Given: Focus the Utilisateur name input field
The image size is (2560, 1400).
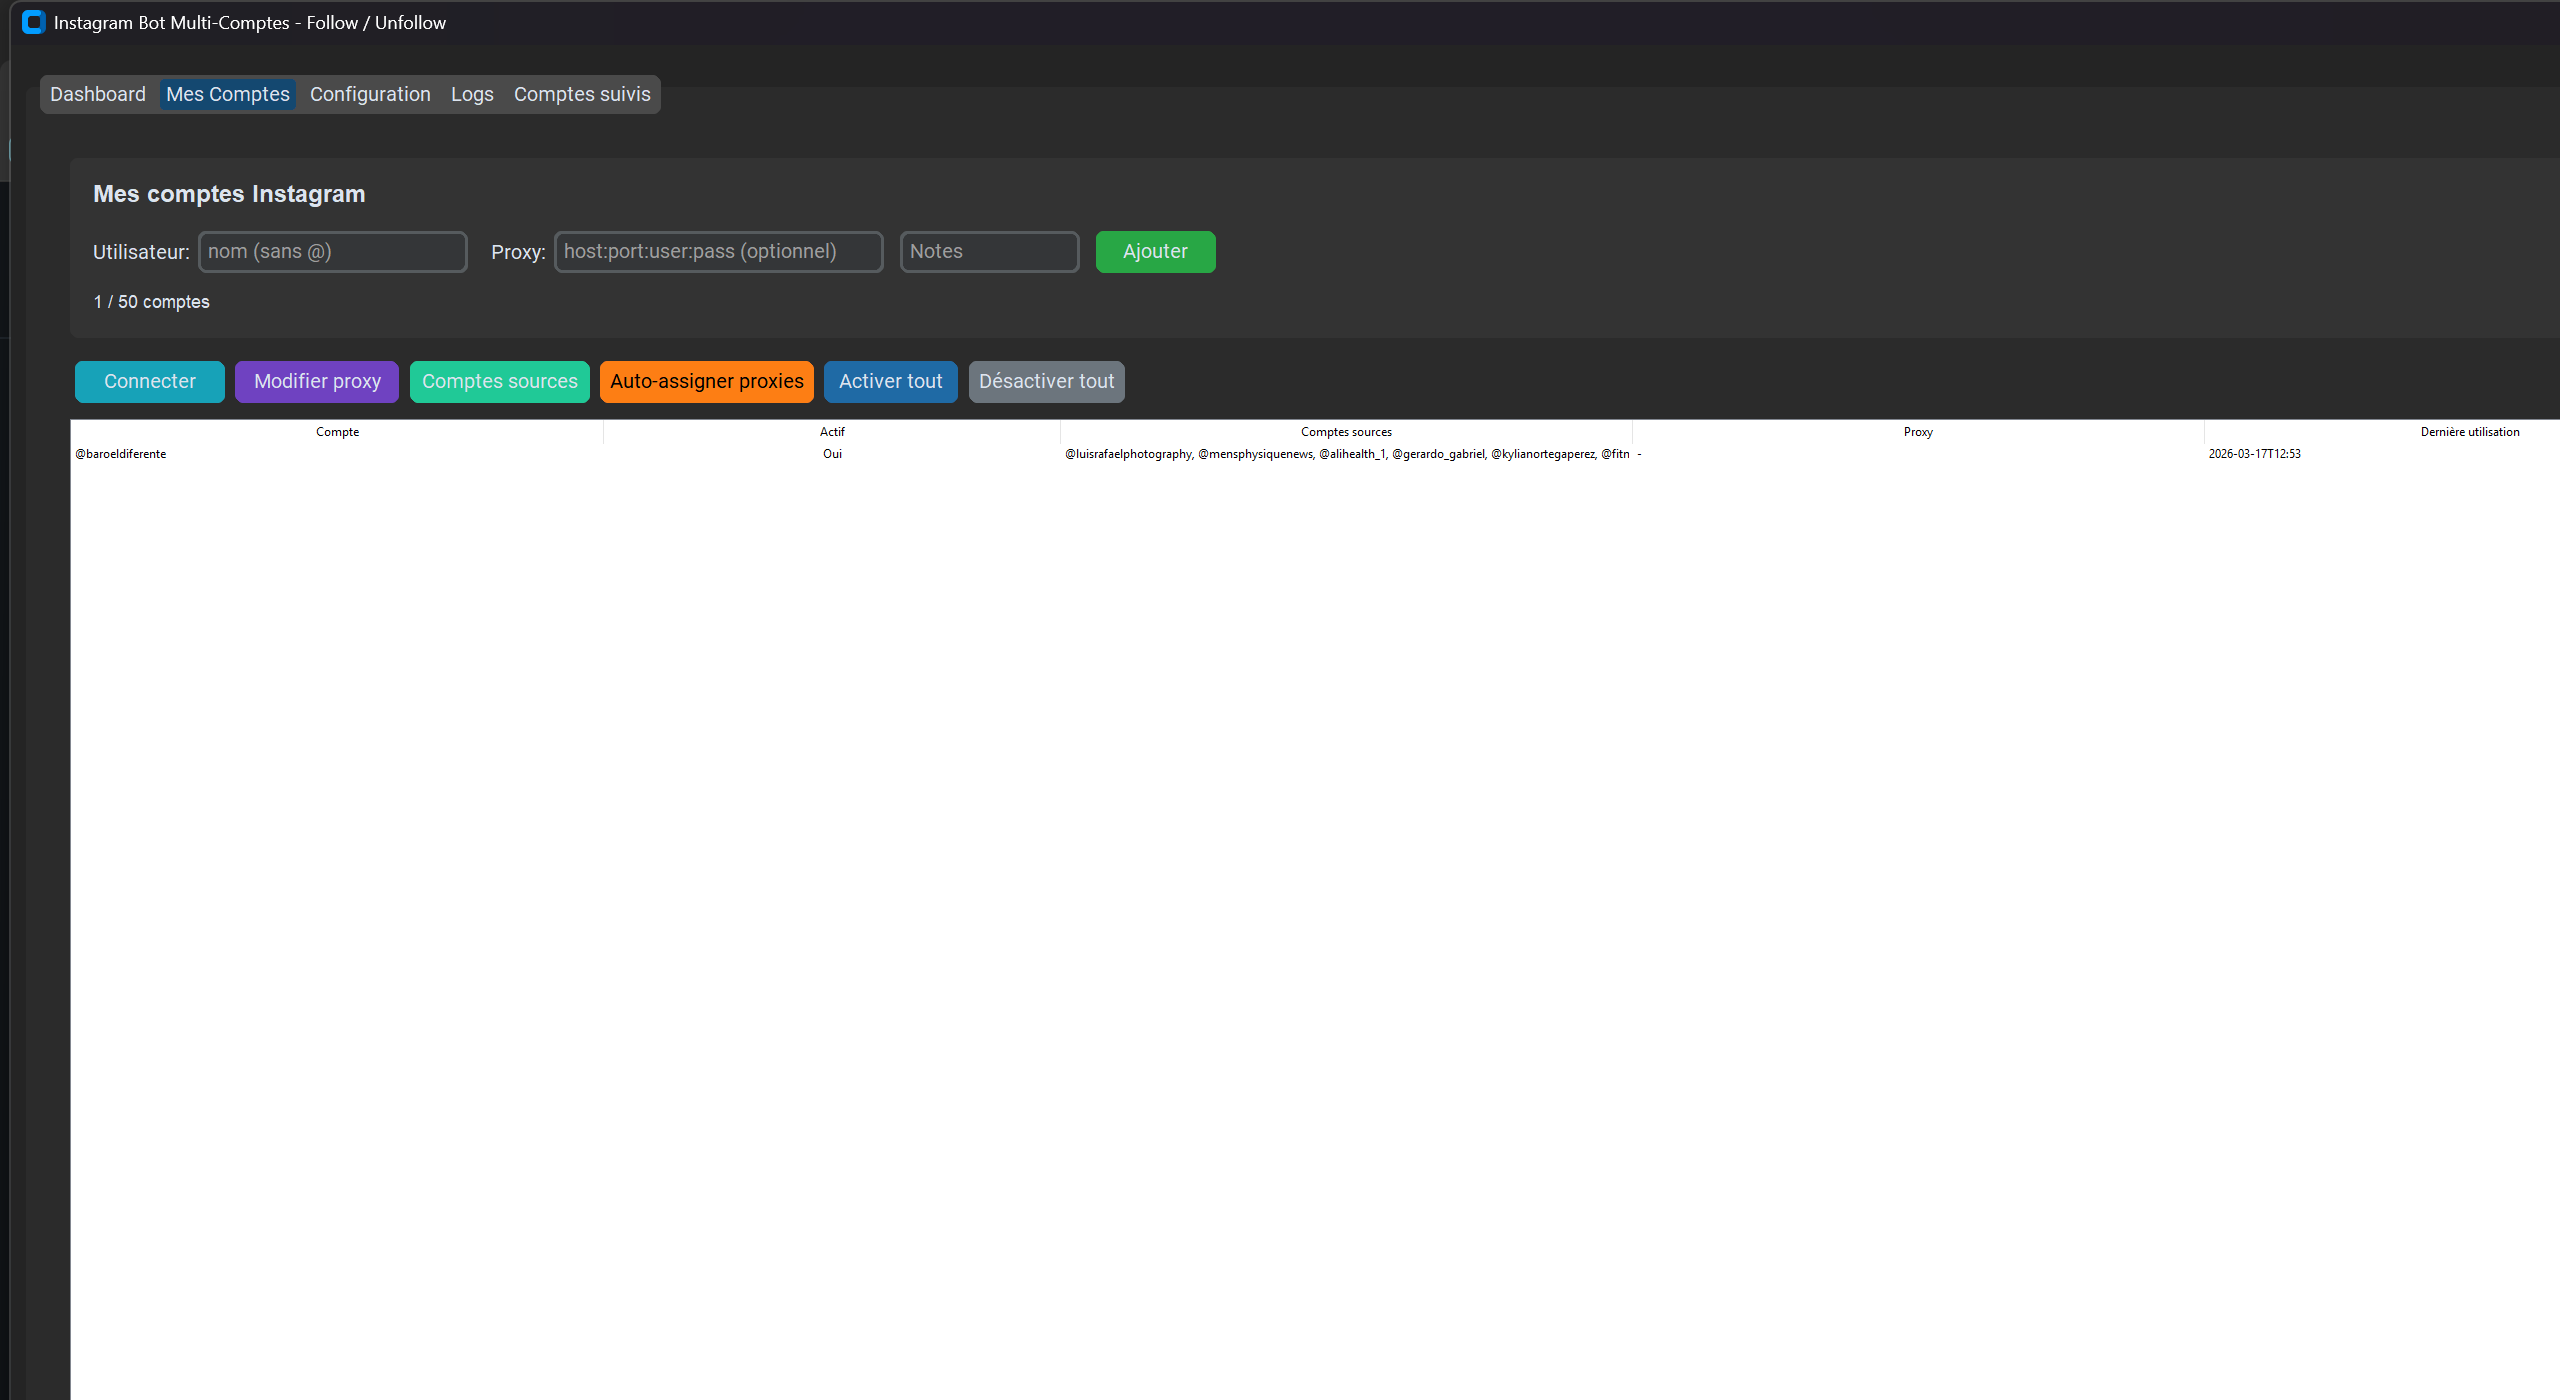Looking at the screenshot, I should coord(332,252).
